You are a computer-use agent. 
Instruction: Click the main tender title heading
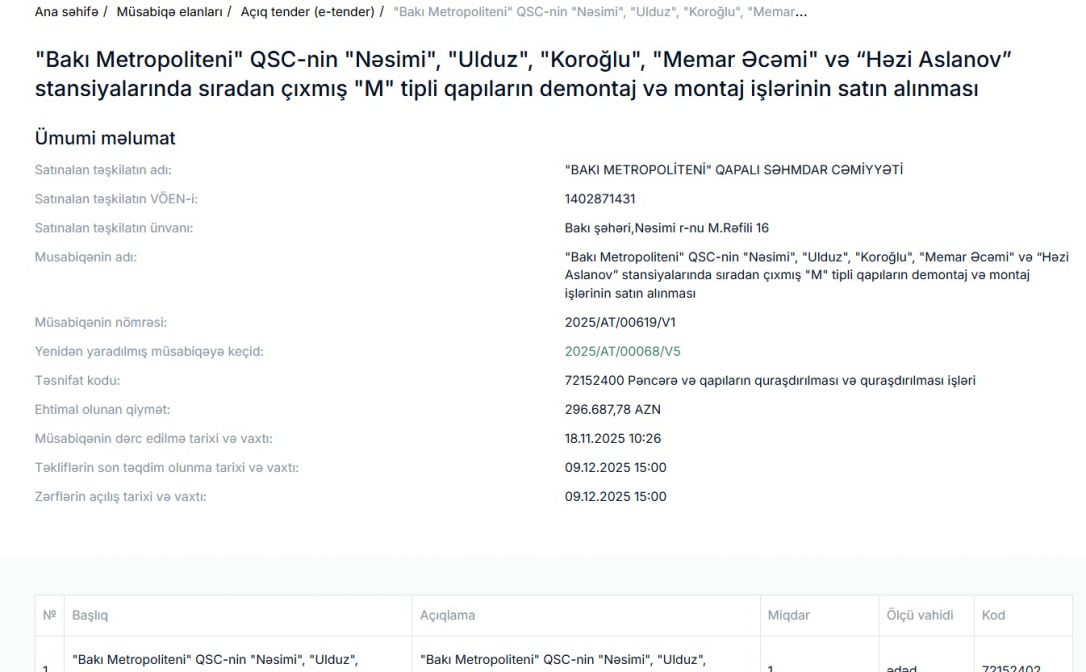point(523,74)
